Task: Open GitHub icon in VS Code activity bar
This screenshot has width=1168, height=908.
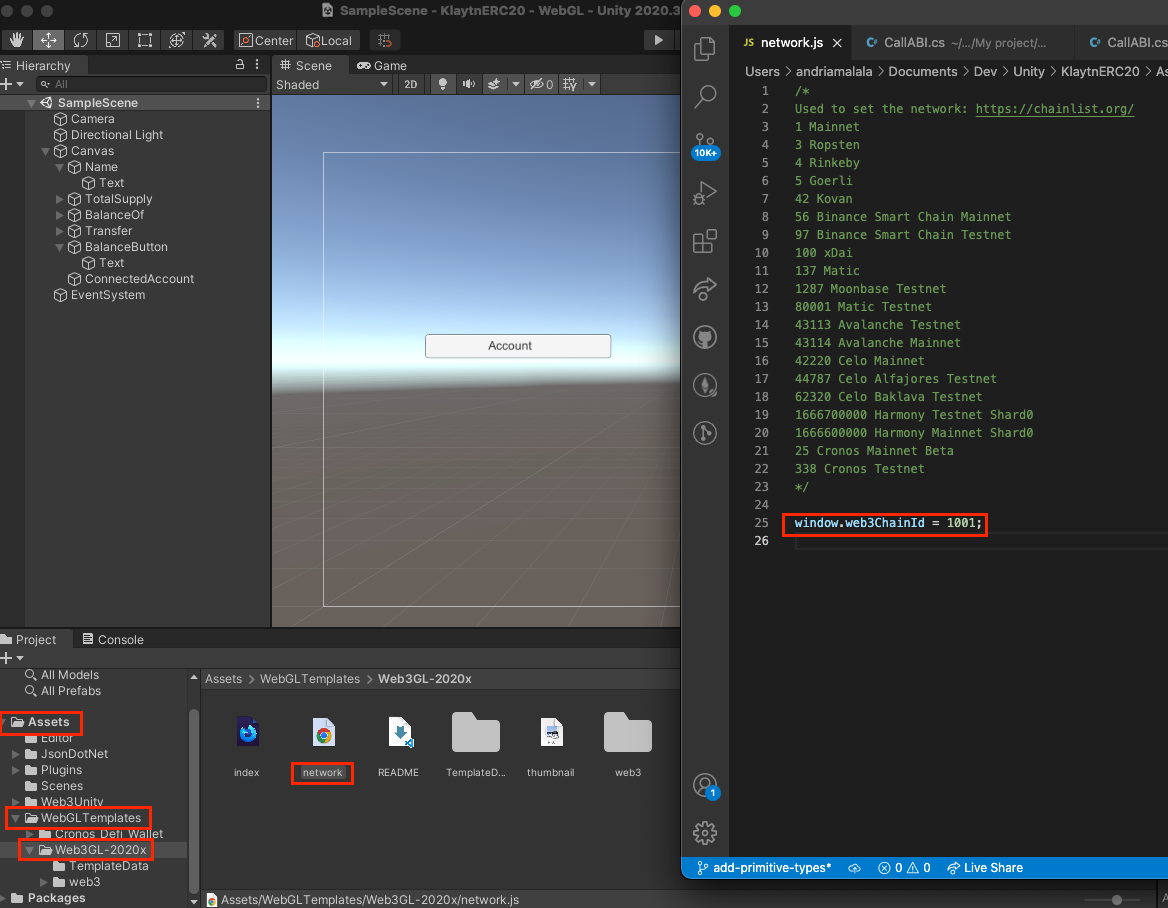Action: coord(705,337)
